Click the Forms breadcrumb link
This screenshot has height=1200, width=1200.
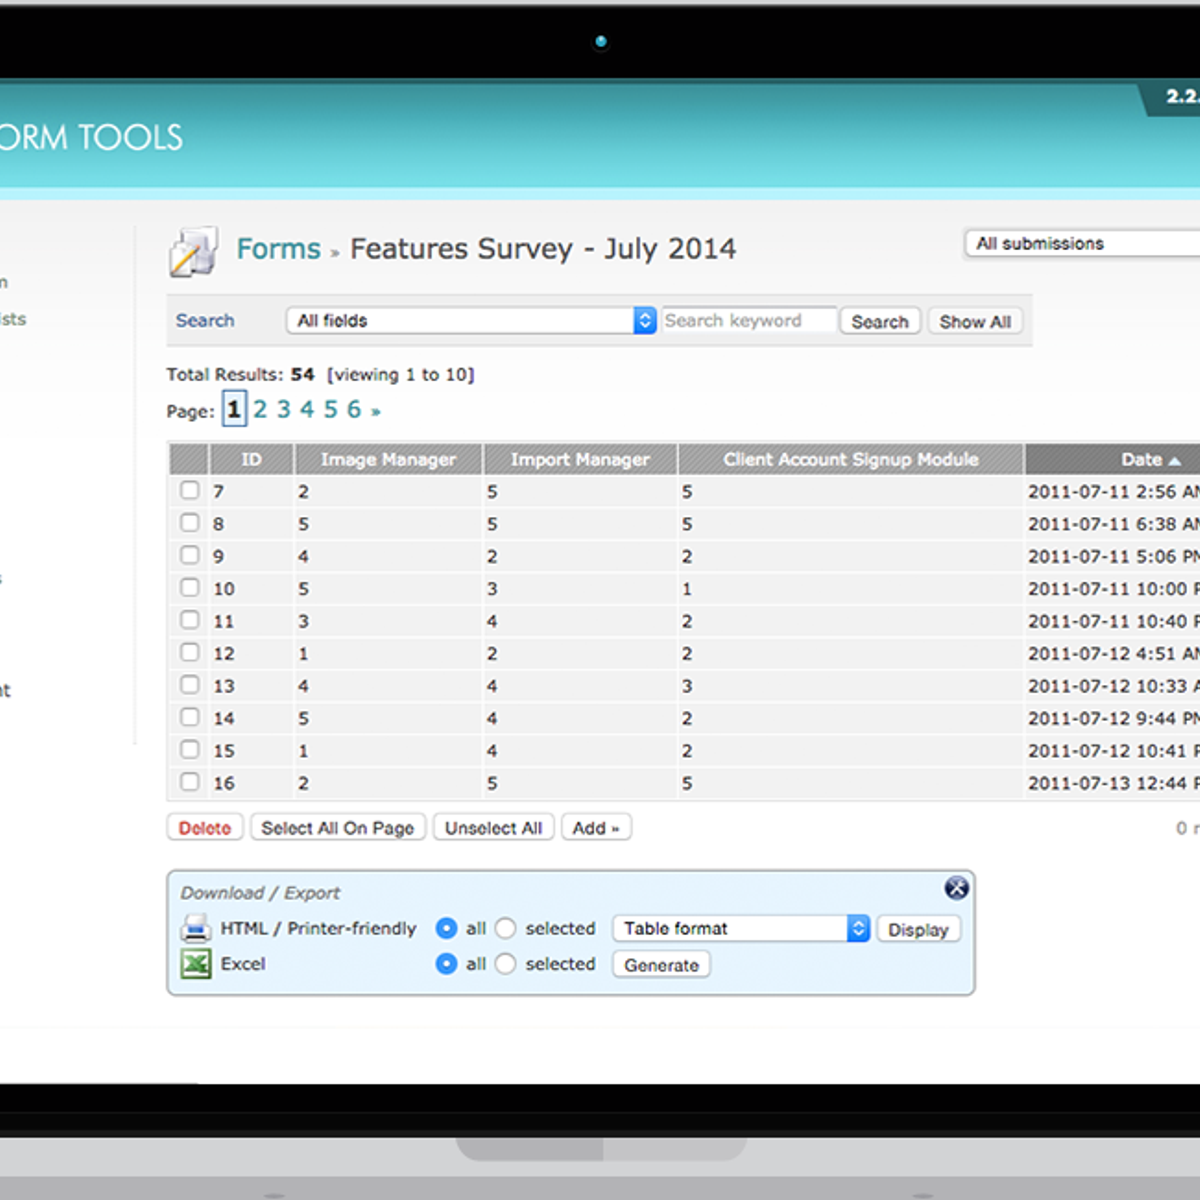[x=278, y=249]
